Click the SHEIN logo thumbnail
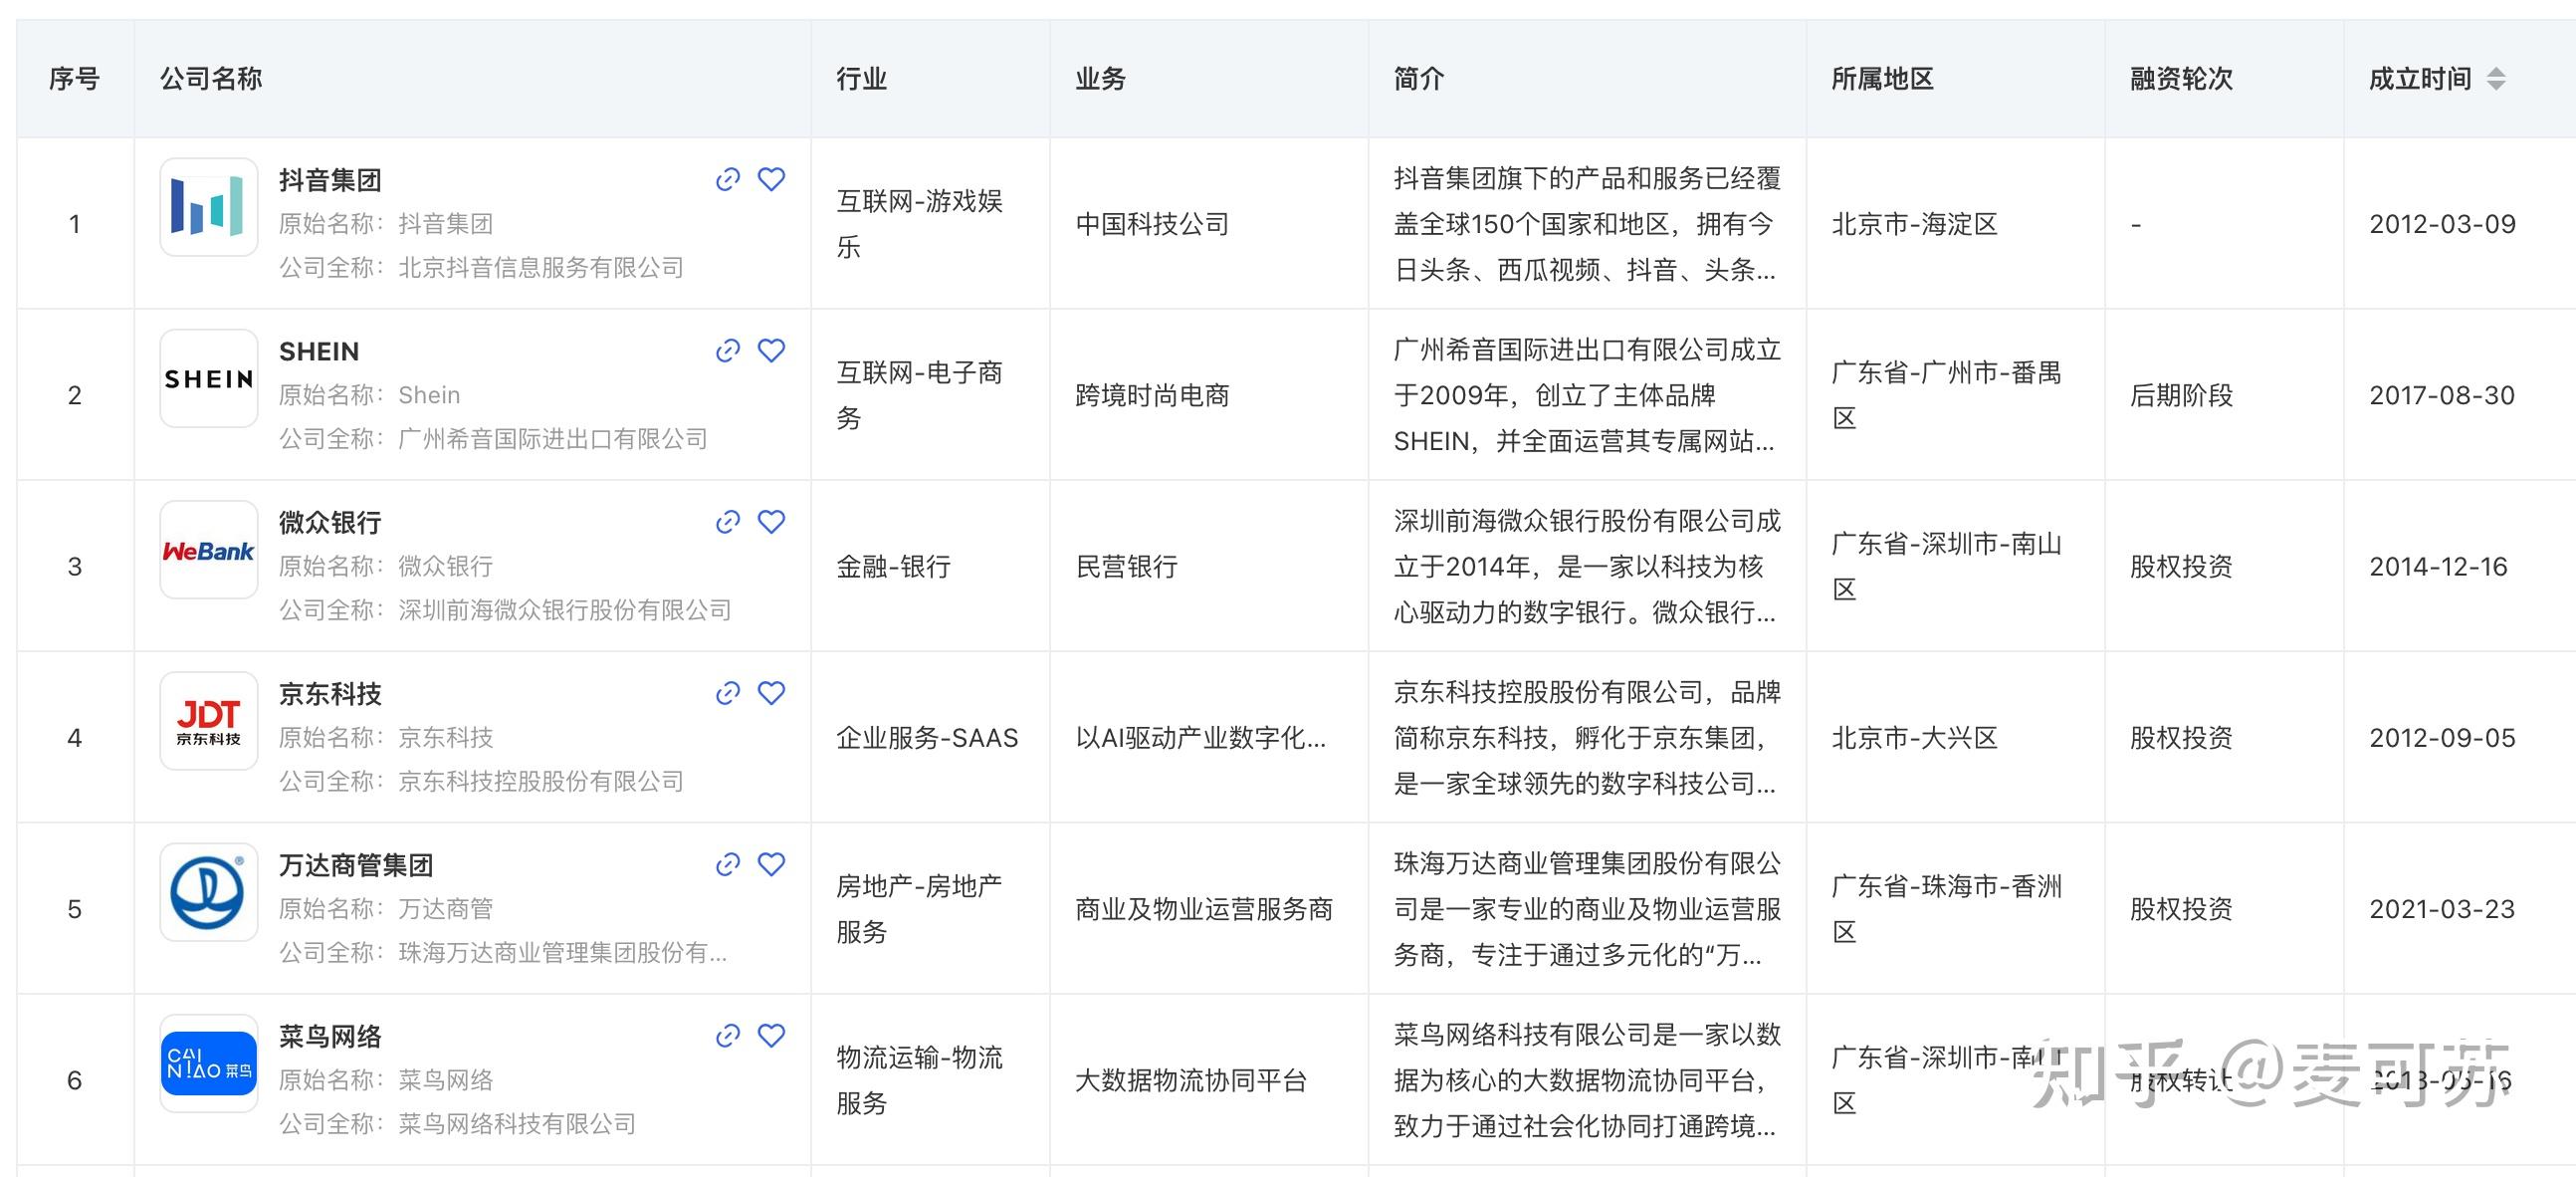2576x1177 pixels. (209, 379)
